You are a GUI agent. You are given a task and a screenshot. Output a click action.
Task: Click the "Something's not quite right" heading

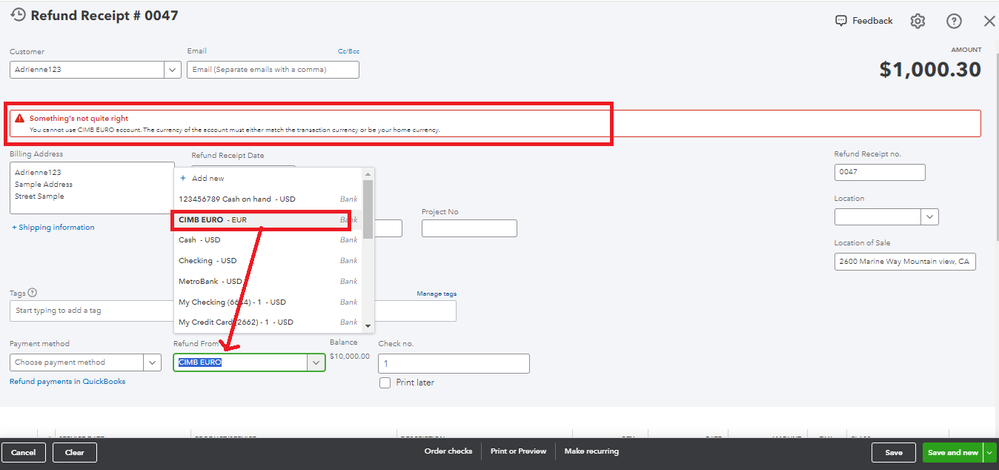pyautogui.click(x=79, y=118)
